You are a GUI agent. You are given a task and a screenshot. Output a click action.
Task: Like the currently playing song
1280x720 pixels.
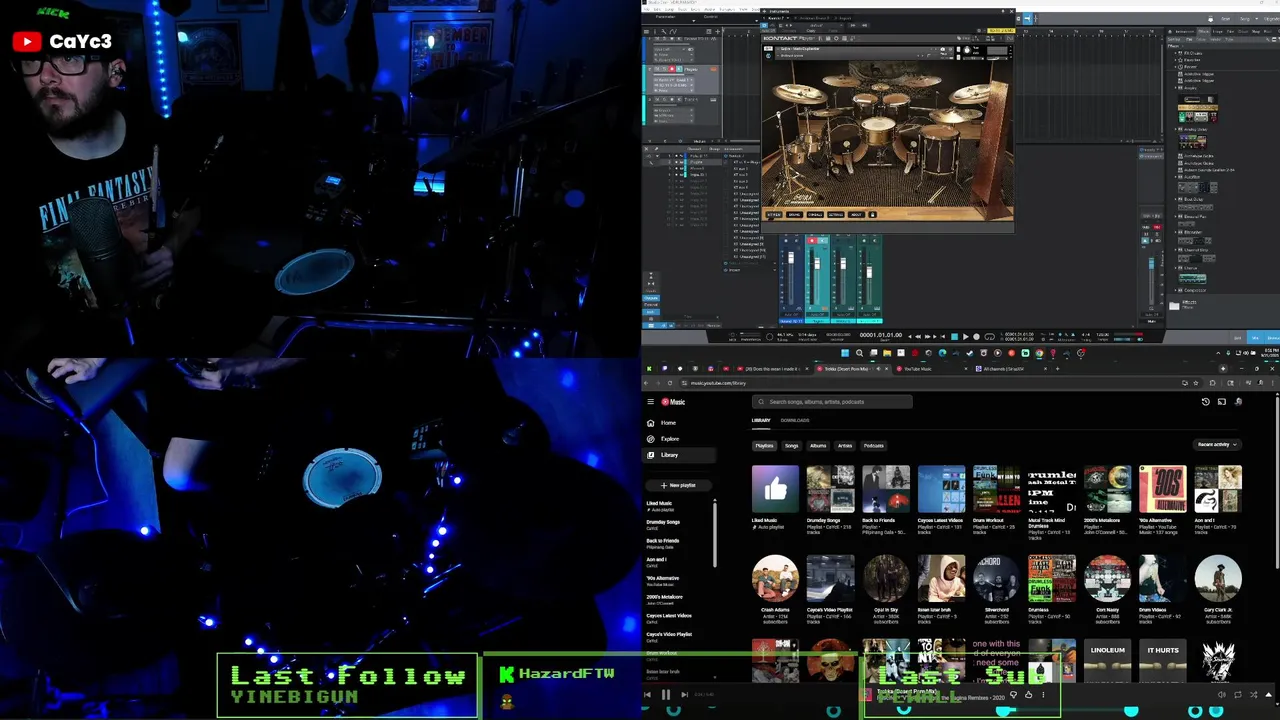(1028, 694)
